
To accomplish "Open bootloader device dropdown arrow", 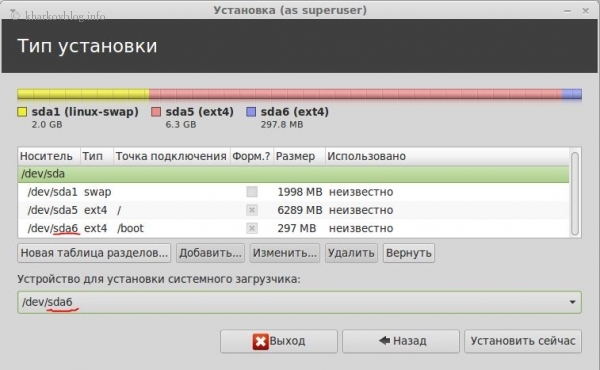I will tap(572, 302).
